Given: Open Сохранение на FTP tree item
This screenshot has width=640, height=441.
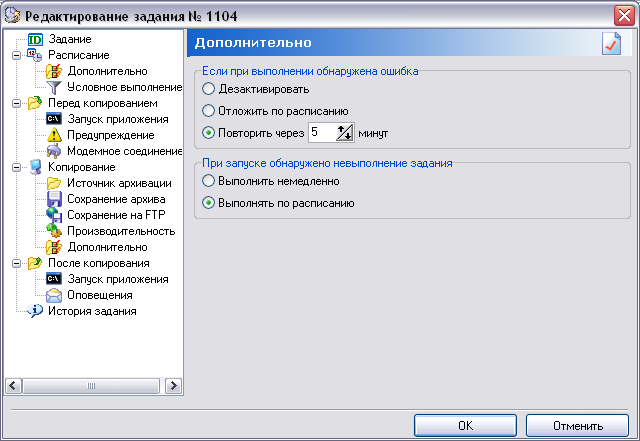Looking at the screenshot, I should [x=114, y=215].
